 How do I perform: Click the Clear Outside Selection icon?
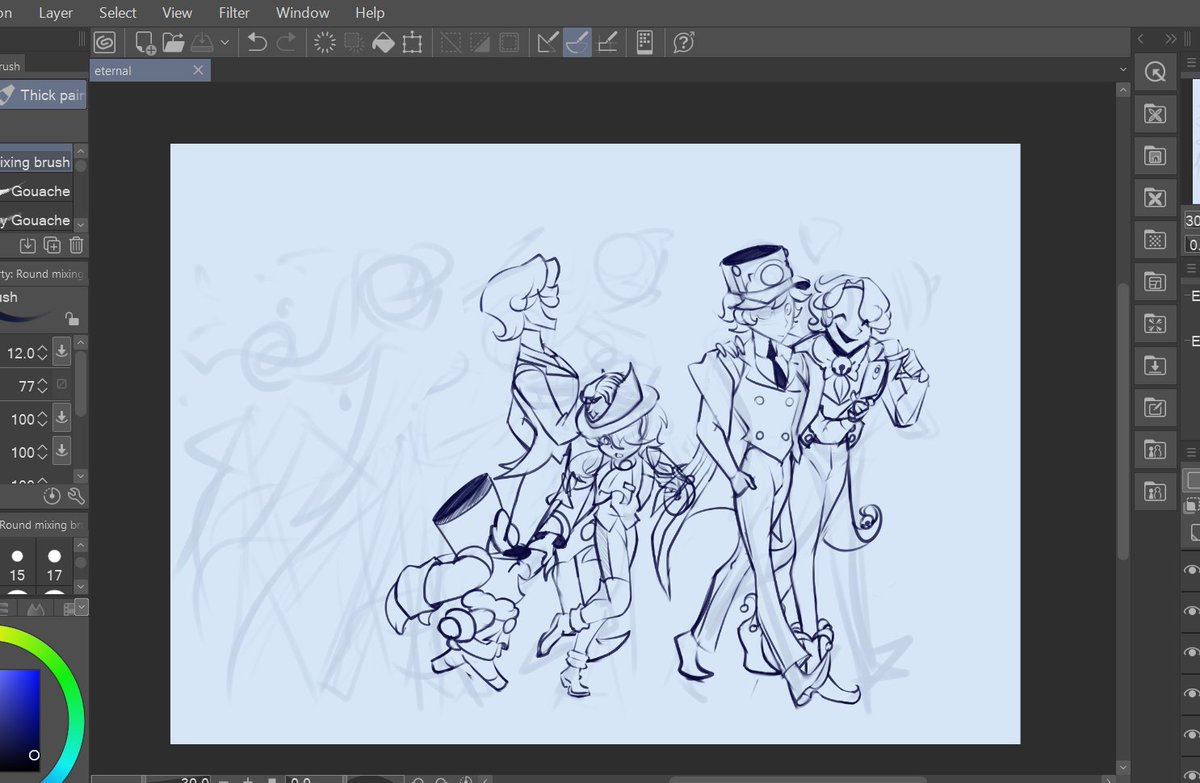coord(354,42)
